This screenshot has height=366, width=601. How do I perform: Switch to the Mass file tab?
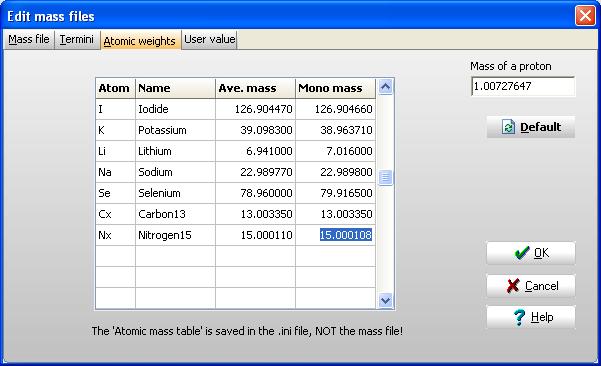pyautogui.click(x=29, y=40)
